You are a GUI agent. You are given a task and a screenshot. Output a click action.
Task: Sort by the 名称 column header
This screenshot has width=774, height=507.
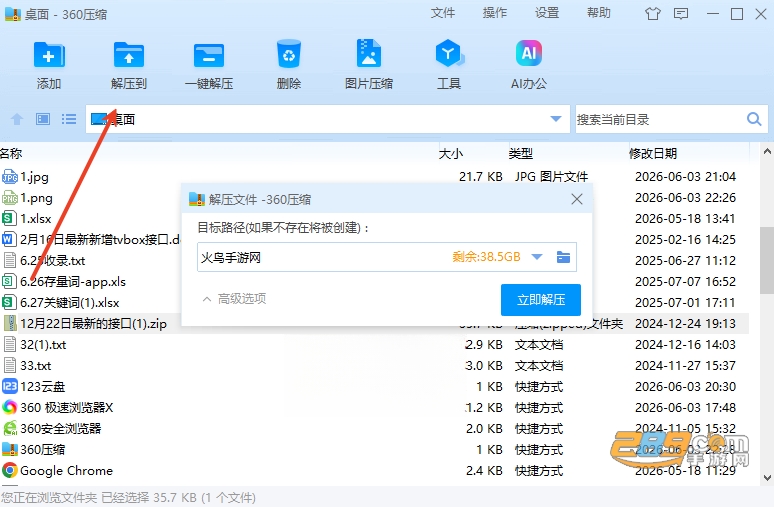11,154
